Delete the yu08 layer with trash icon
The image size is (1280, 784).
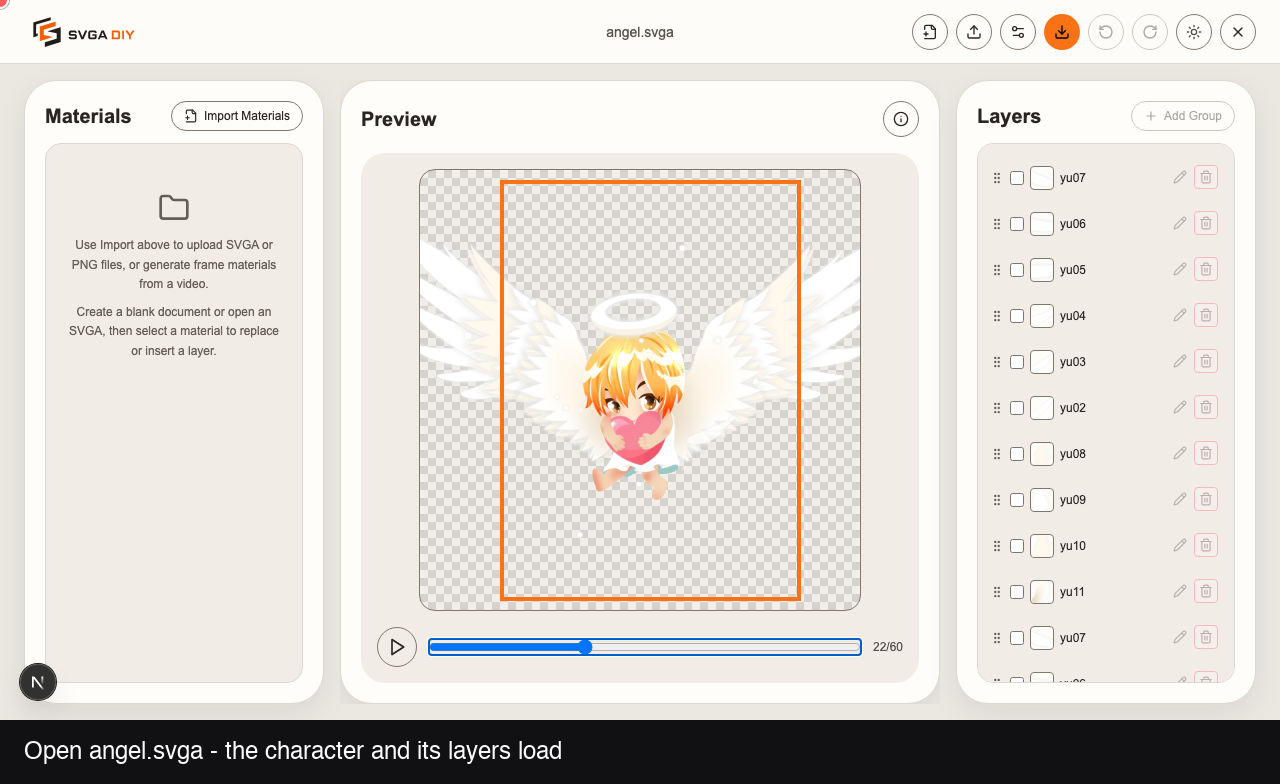(x=1206, y=454)
